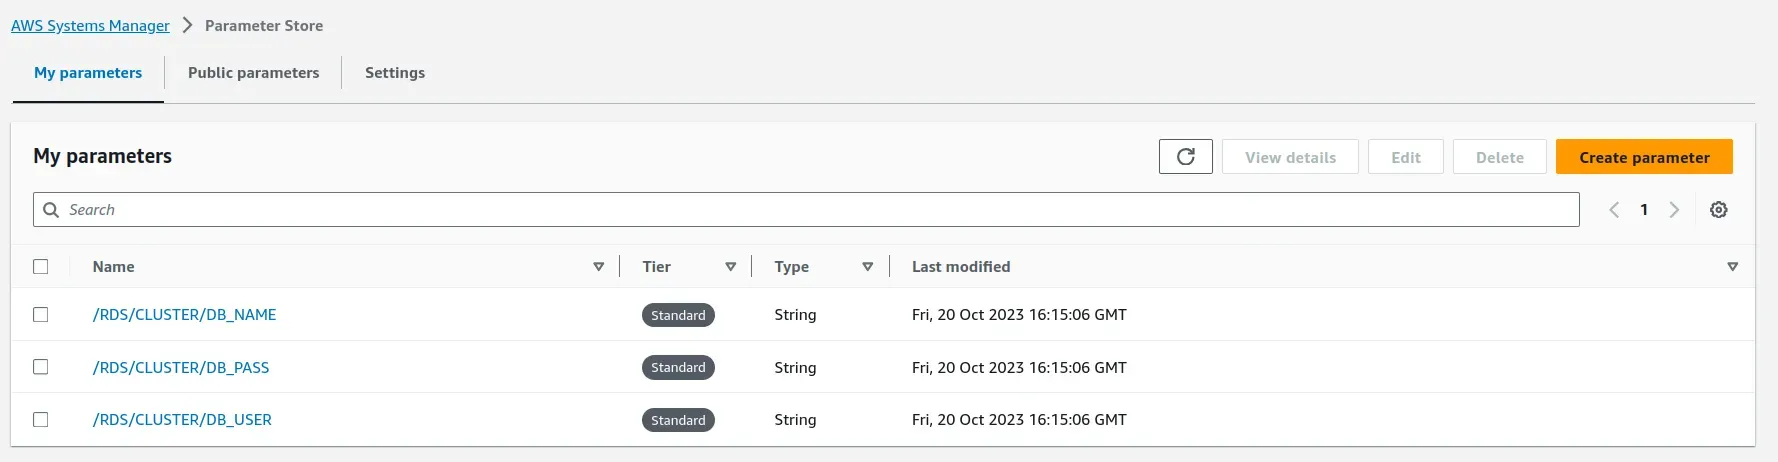
Task: Sort by Type column arrow
Action: point(867,267)
